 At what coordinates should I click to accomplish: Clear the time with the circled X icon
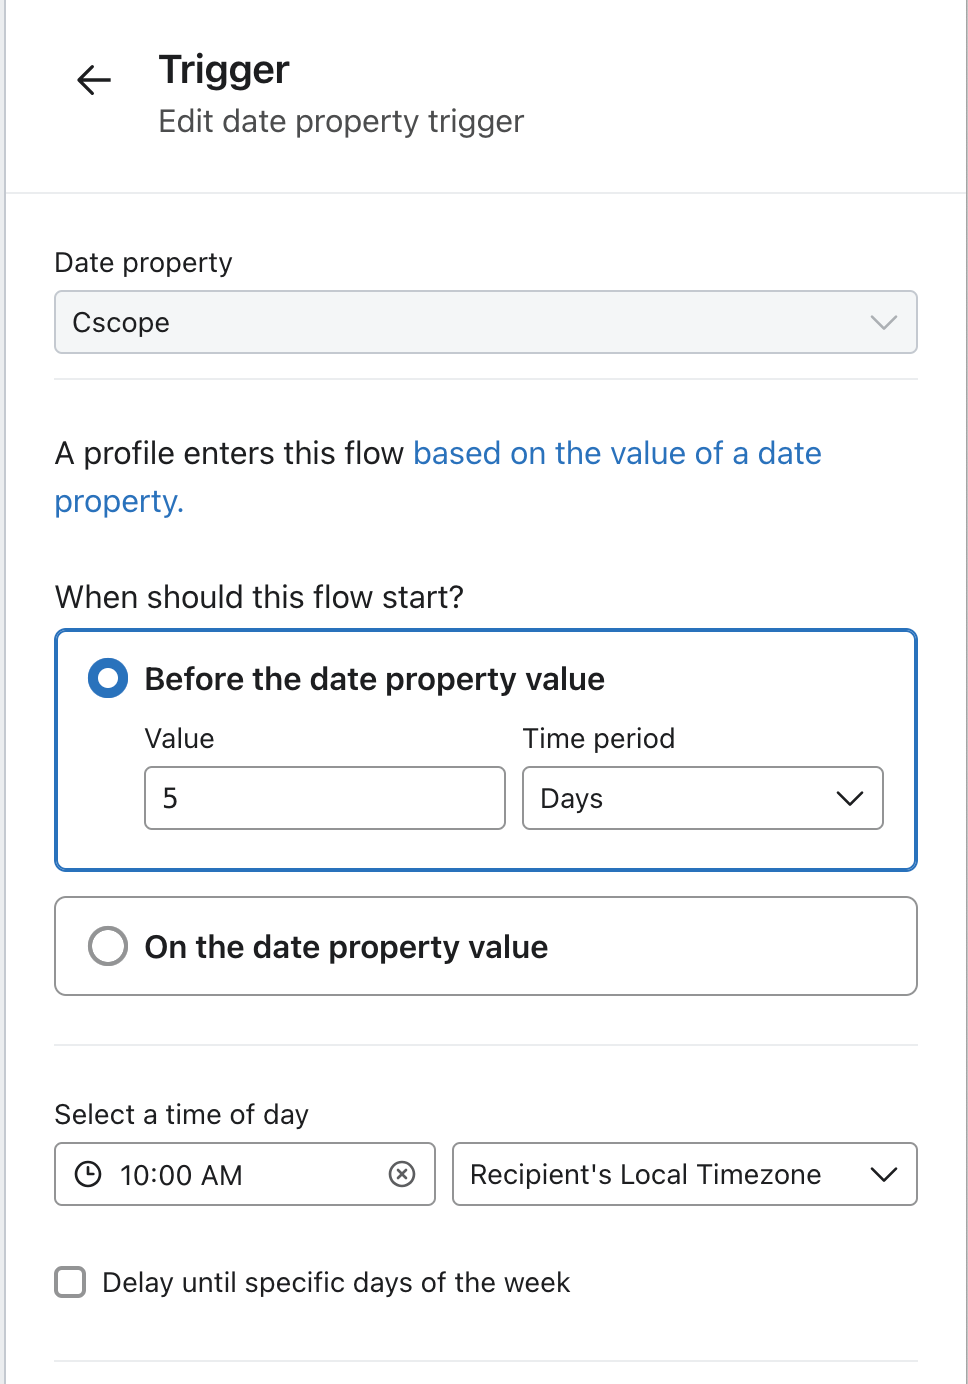tap(402, 1174)
